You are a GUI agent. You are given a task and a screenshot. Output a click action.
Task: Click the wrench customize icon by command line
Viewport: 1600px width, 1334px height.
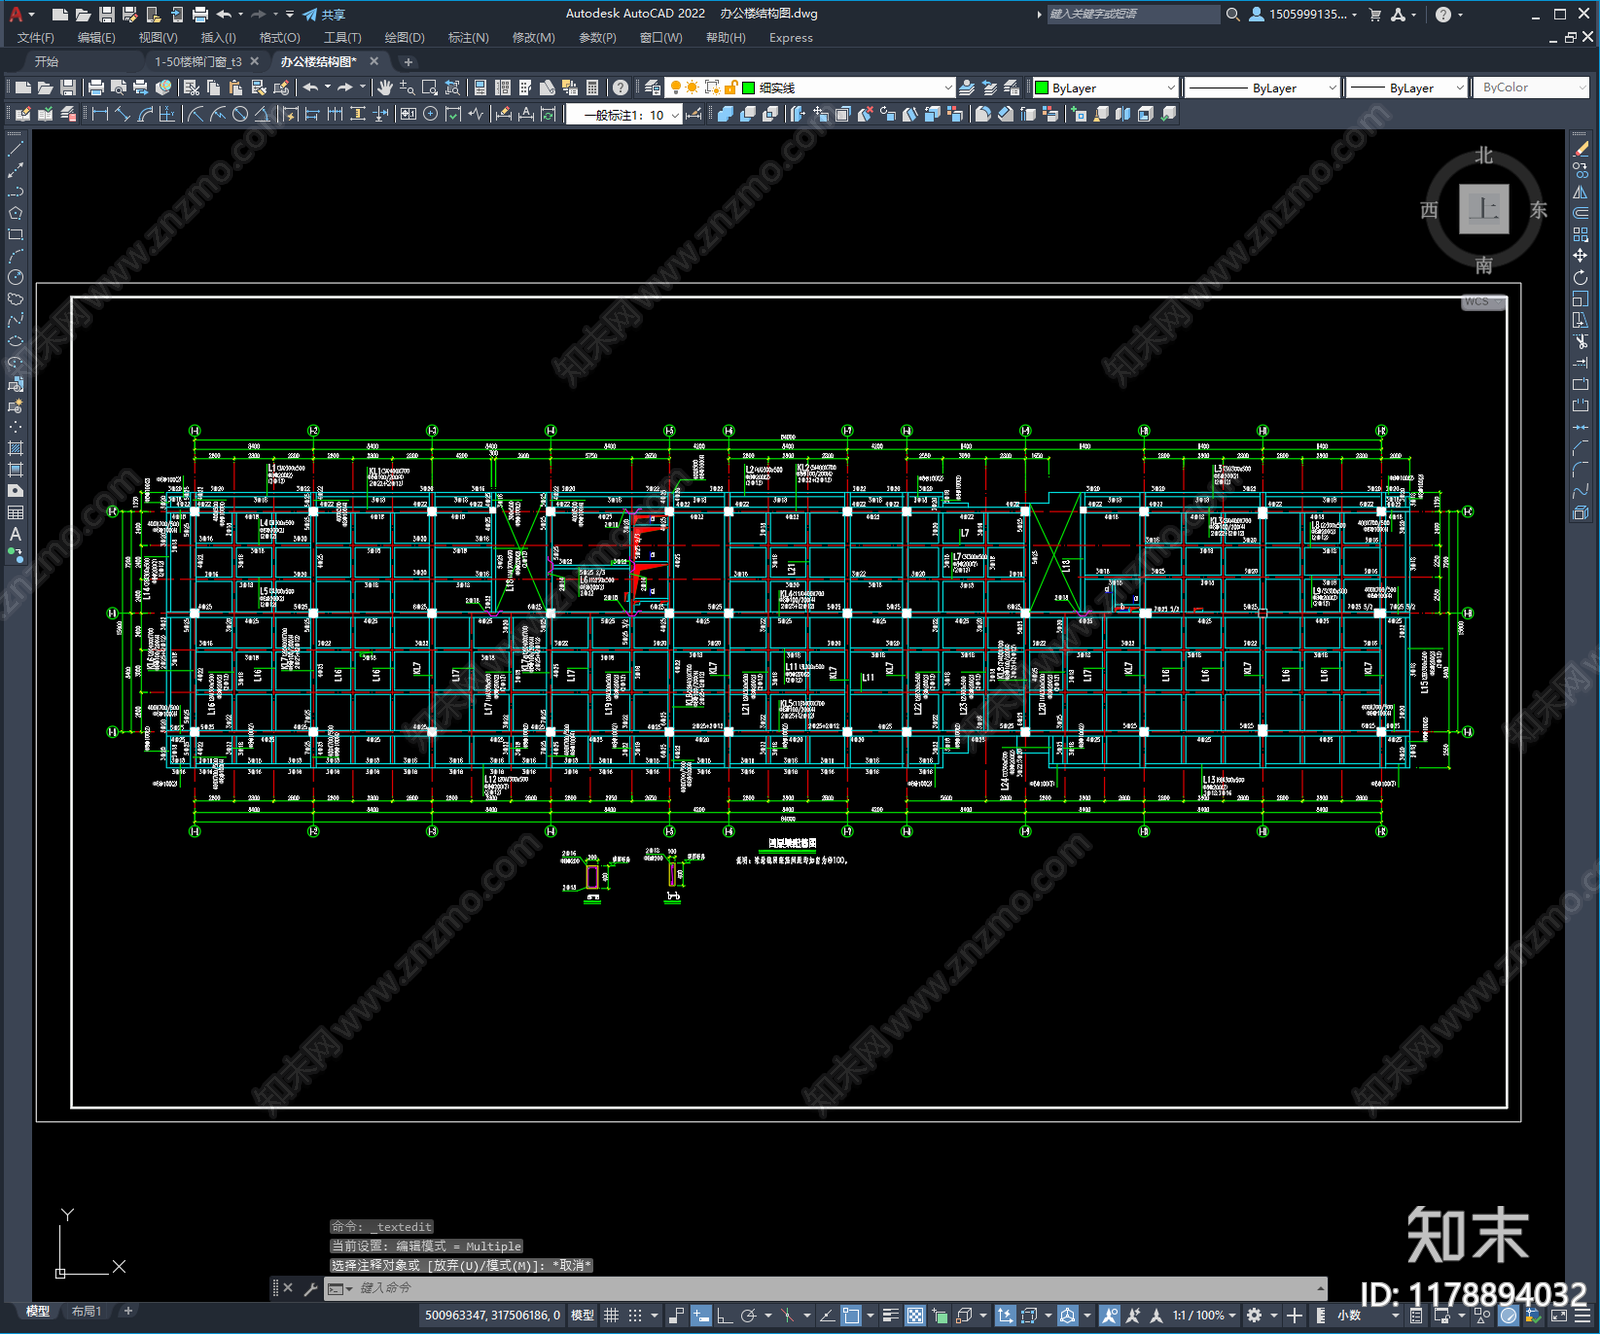[310, 1288]
